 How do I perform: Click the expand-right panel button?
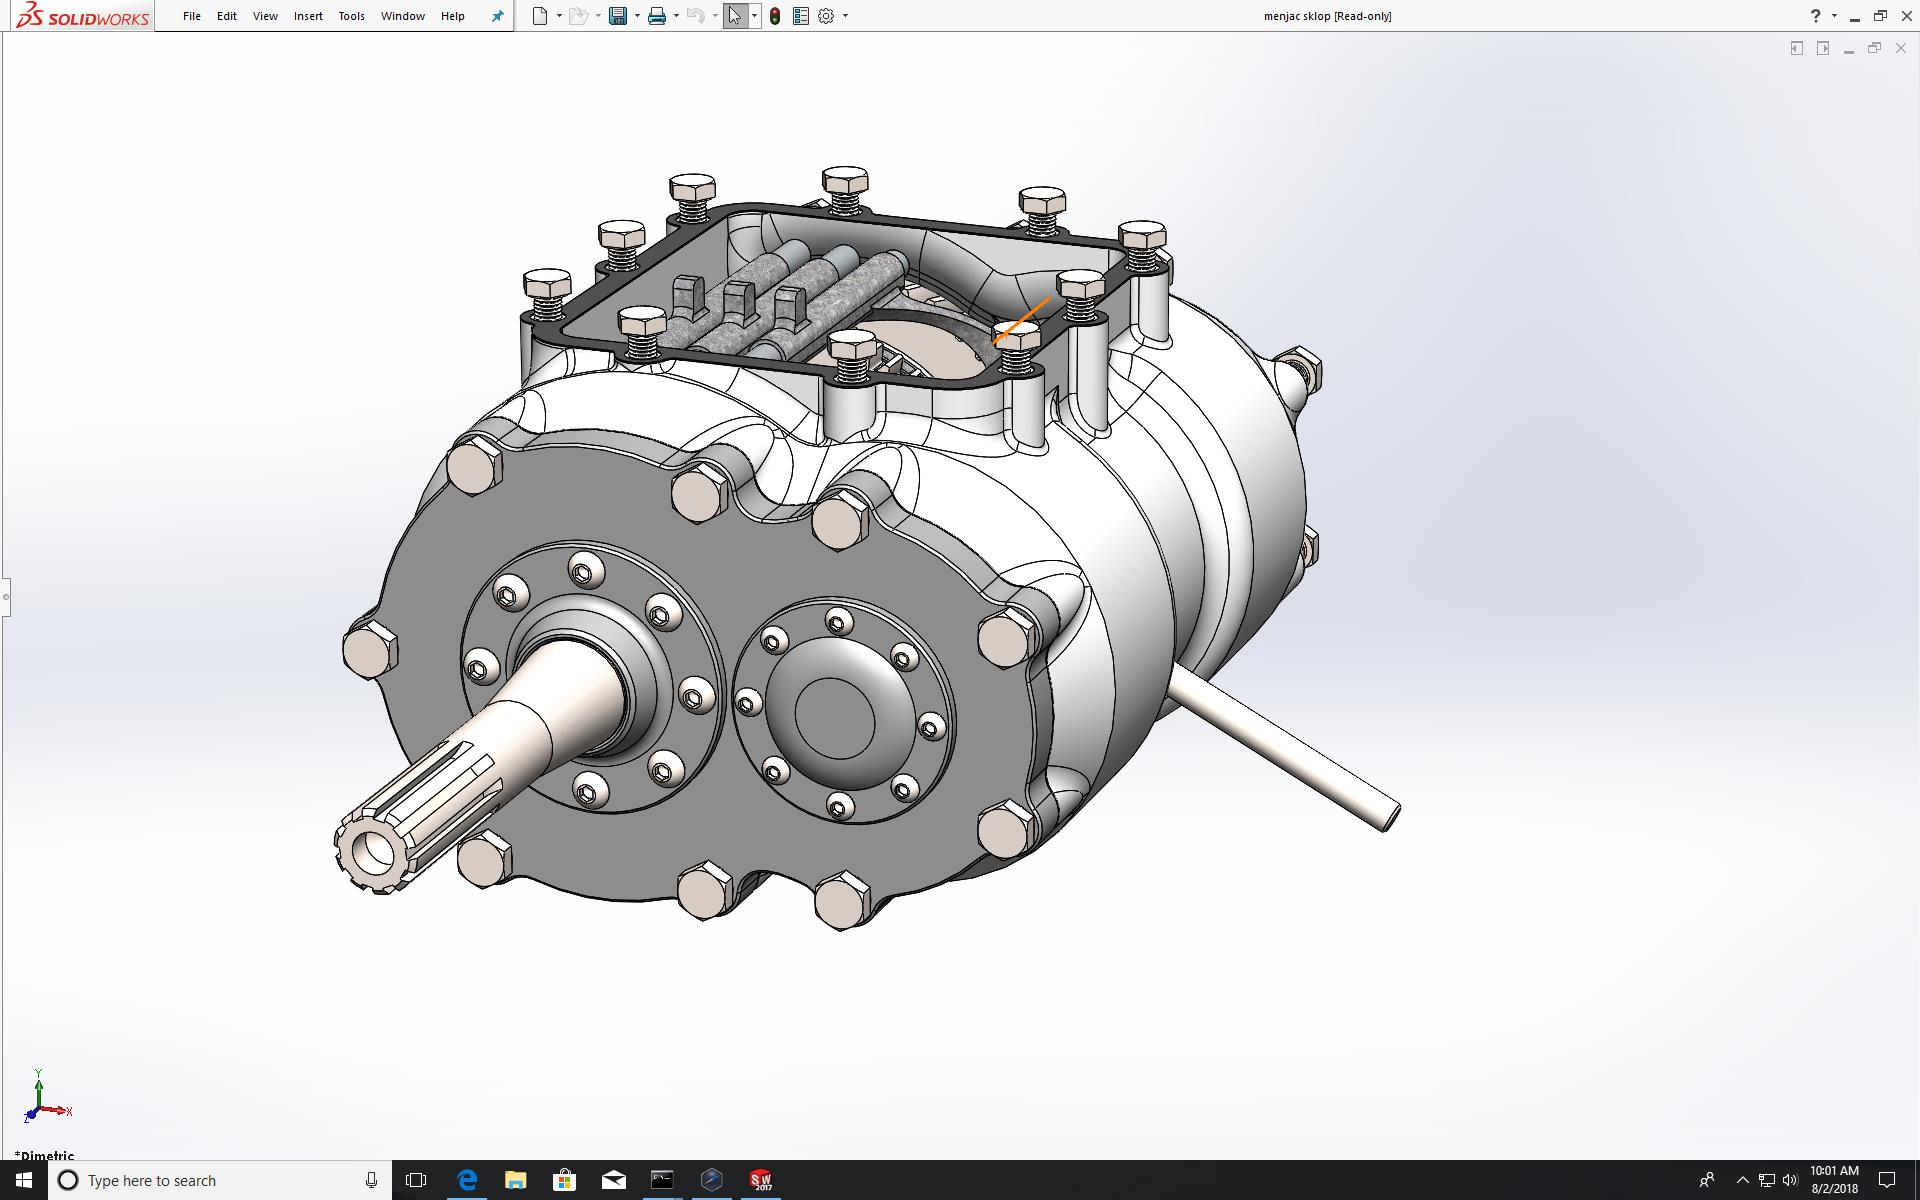pyautogui.click(x=1822, y=48)
